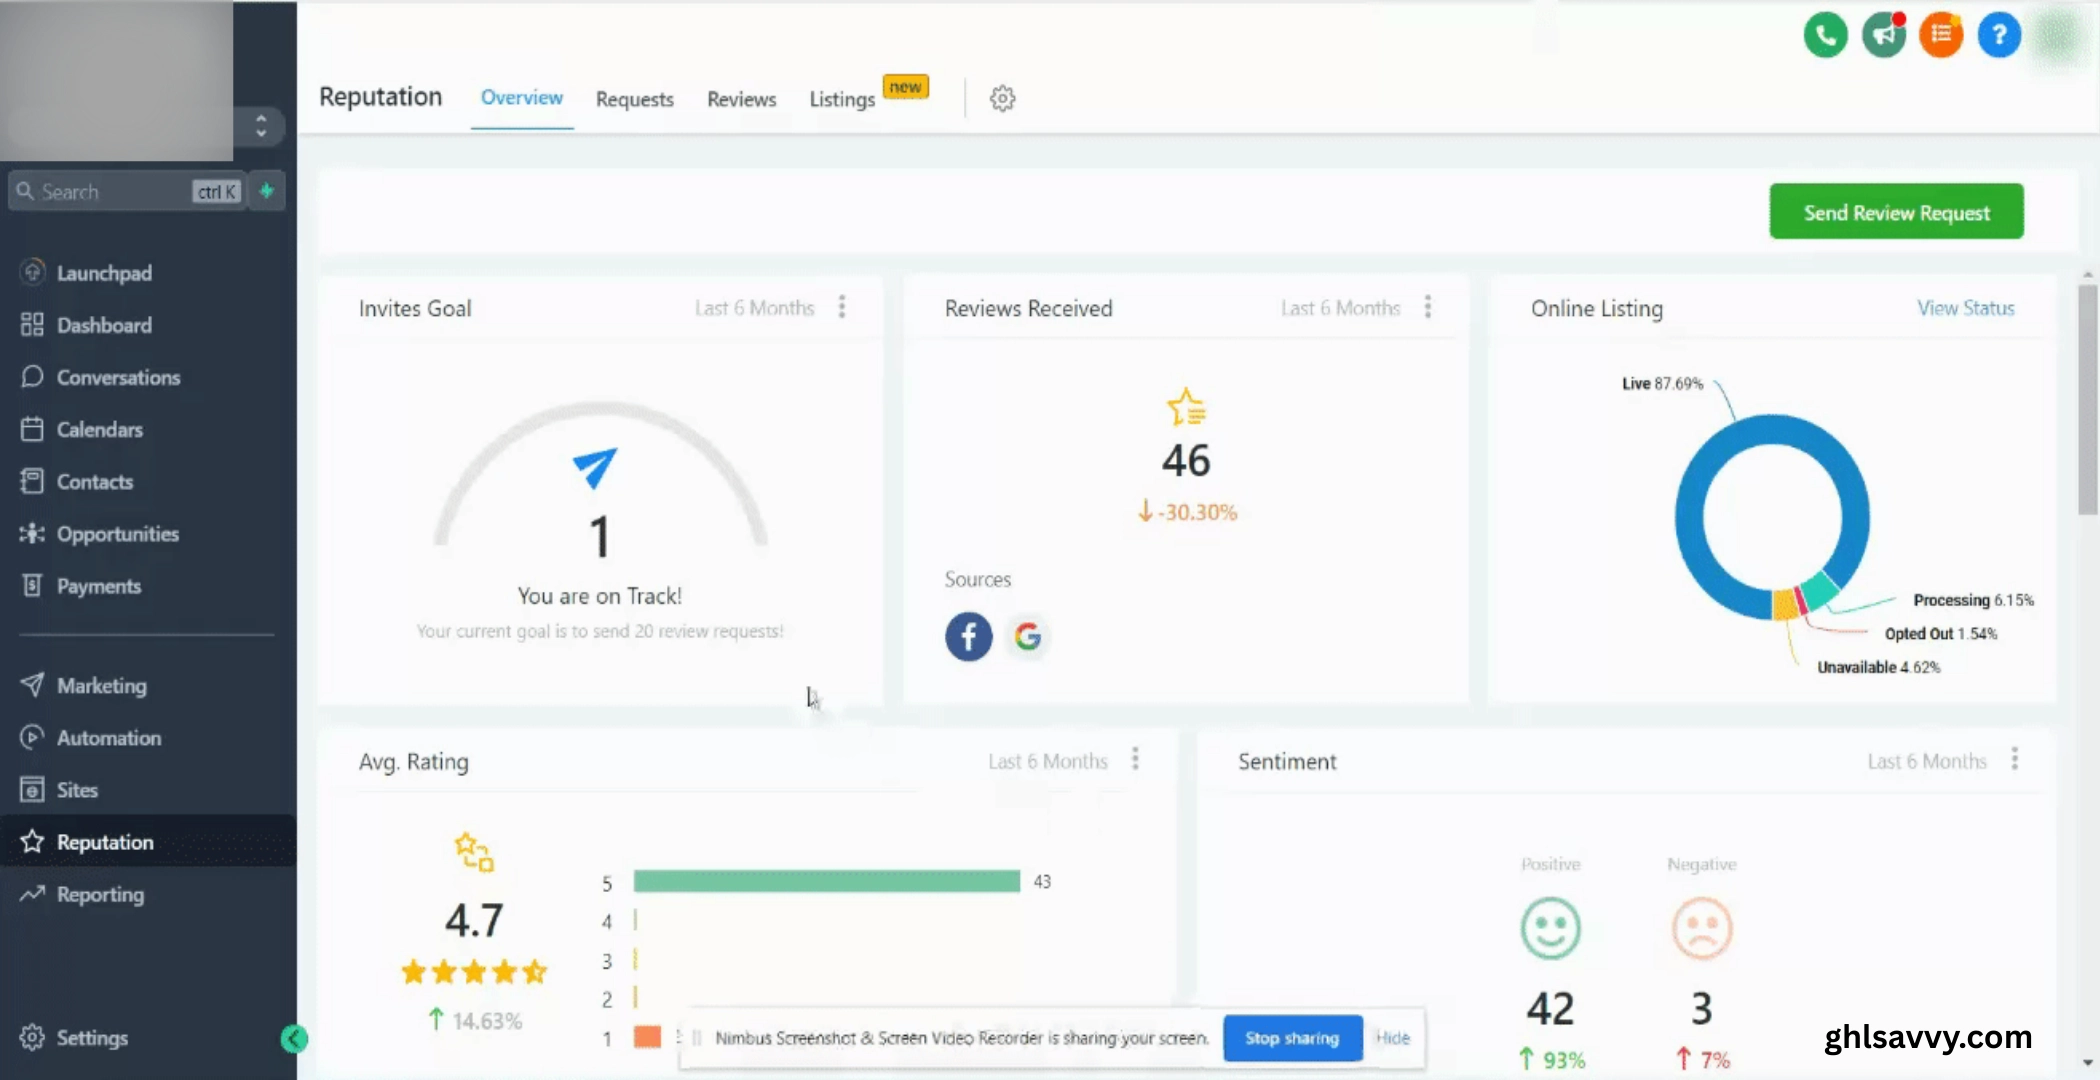Viewport: 2100px width, 1080px height.
Task: Click the Facebook source icon
Action: click(968, 636)
